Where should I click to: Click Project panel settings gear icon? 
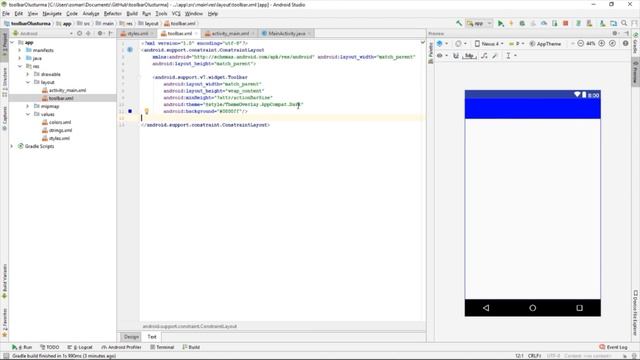click(x=100, y=33)
